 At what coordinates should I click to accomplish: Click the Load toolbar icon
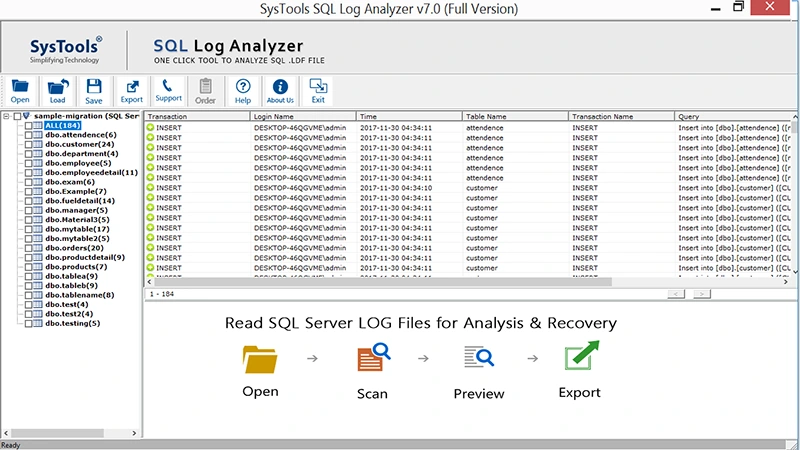tap(57, 91)
